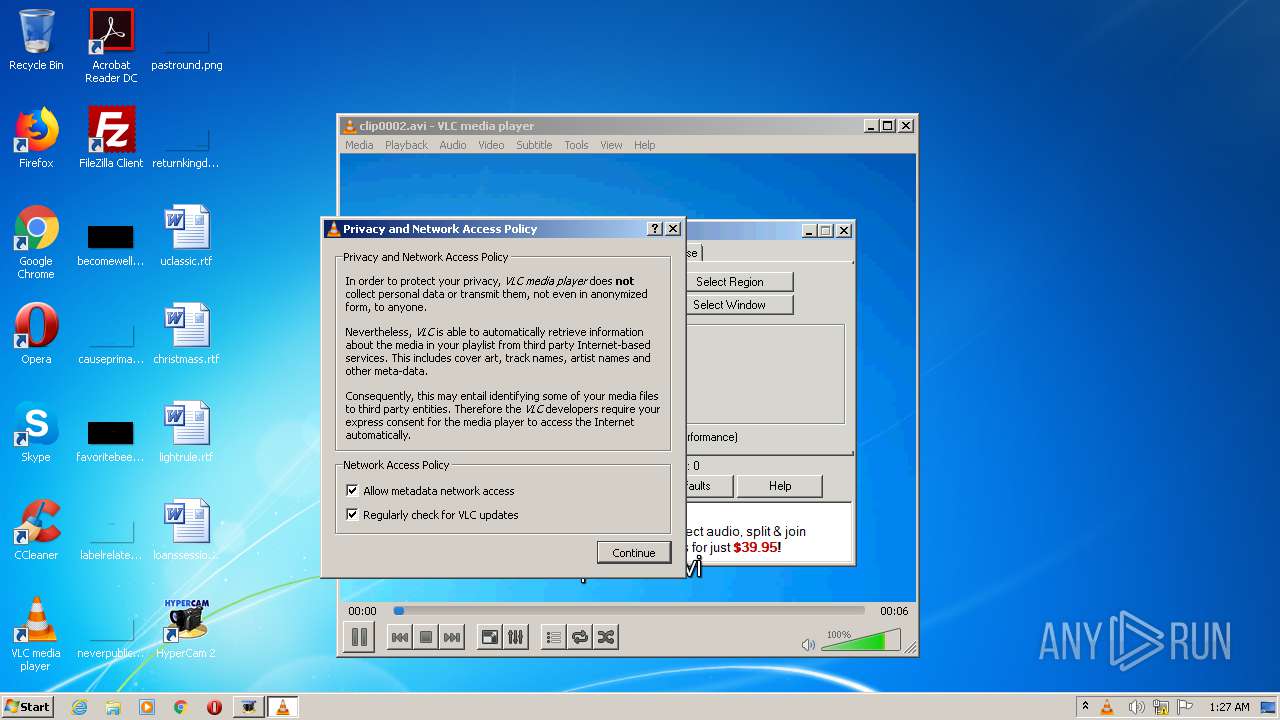The image size is (1280, 720).
Task: Skip to next media in VLC
Action: [x=452, y=637]
